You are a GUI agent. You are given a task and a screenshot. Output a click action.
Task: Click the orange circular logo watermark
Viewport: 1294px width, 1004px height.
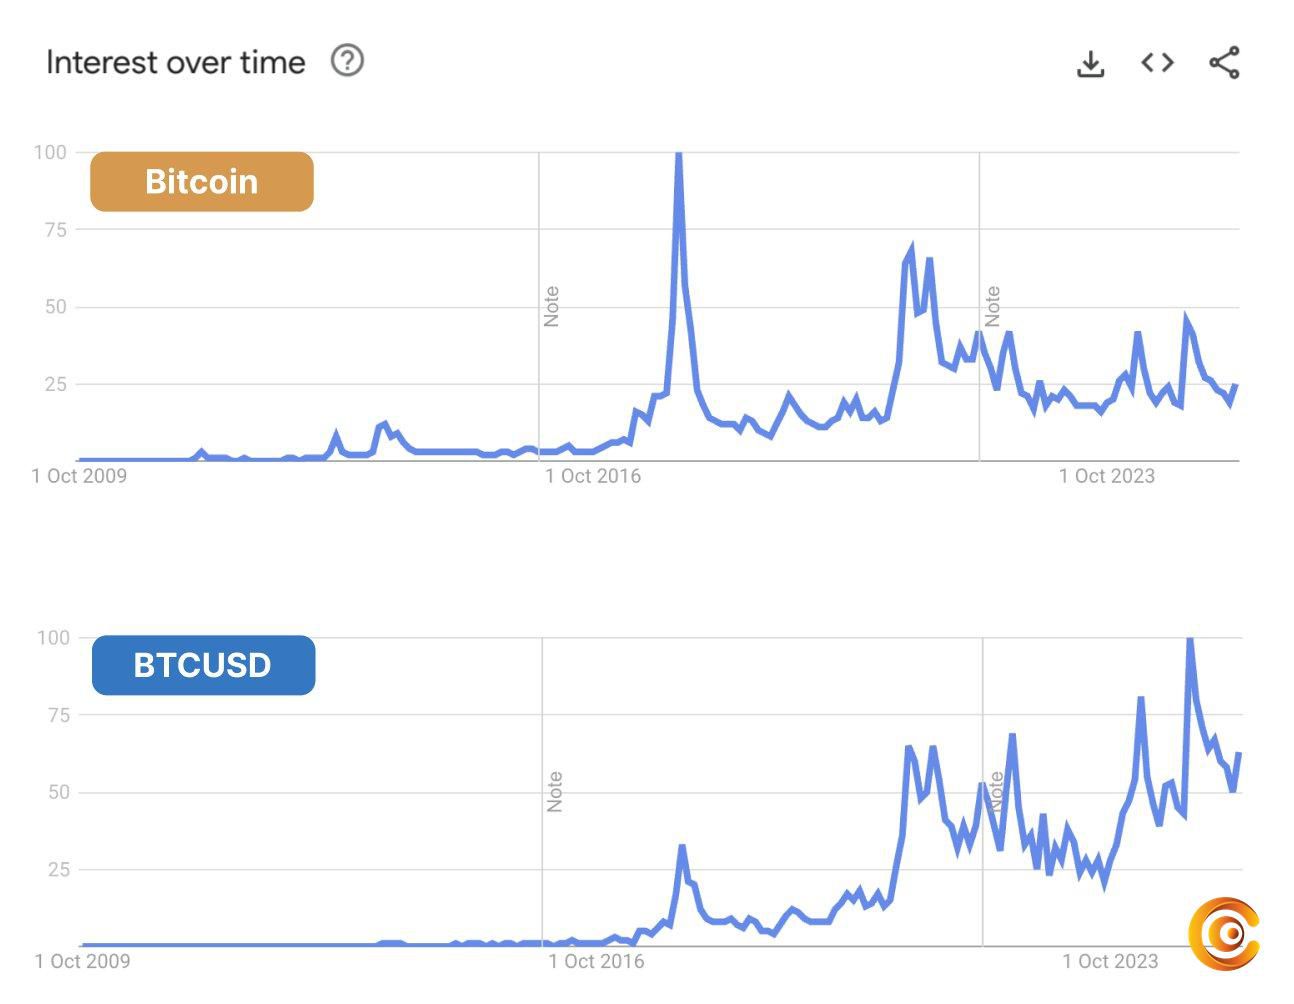(x=1224, y=934)
